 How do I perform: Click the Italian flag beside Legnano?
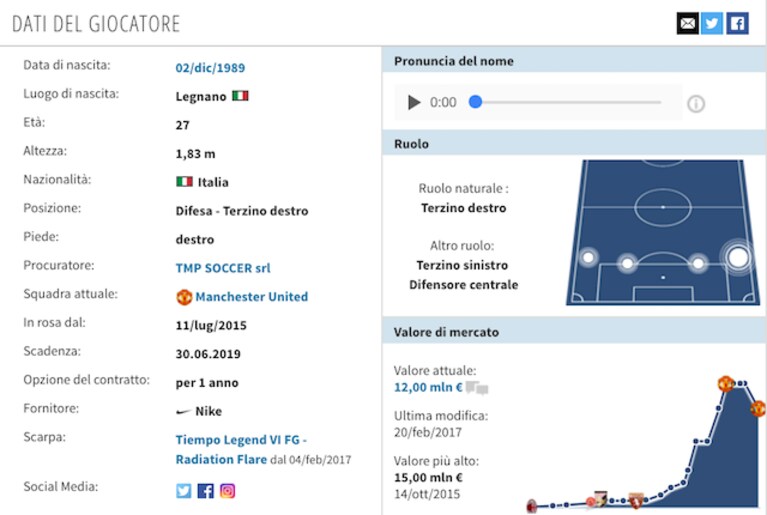coord(240,95)
